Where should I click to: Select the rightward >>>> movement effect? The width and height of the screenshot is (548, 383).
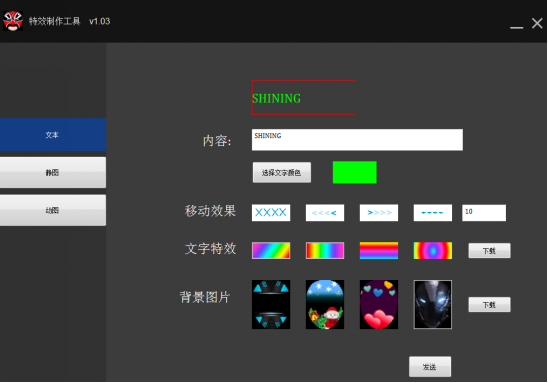(x=379, y=212)
